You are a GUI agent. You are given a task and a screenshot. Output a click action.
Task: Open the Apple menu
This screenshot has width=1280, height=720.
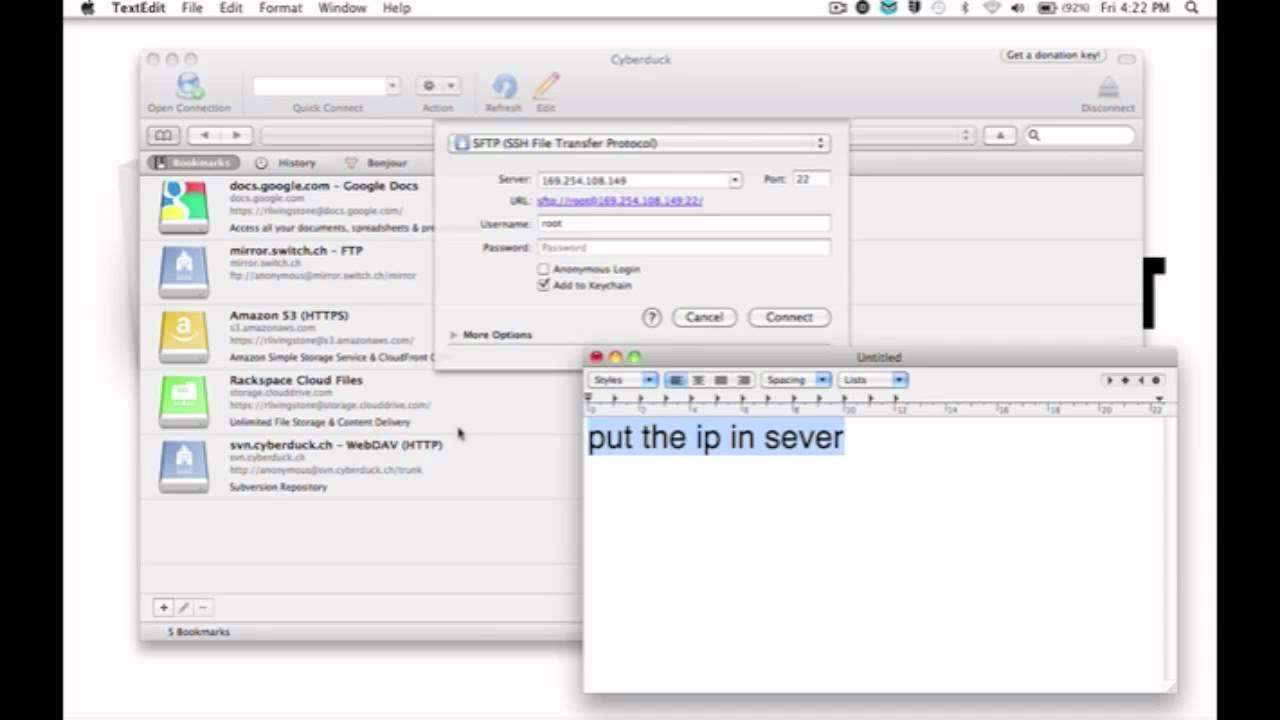(x=87, y=8)
